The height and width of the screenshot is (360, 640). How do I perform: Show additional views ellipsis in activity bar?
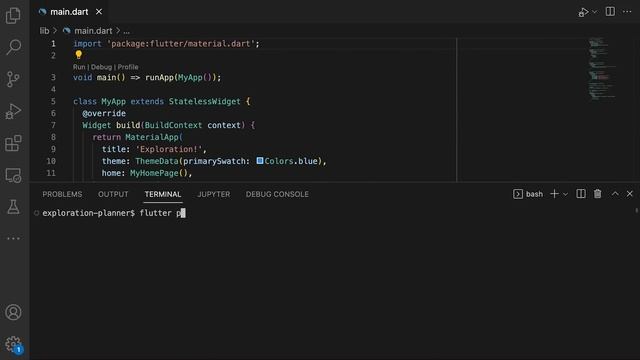click(x=13, y=238)
